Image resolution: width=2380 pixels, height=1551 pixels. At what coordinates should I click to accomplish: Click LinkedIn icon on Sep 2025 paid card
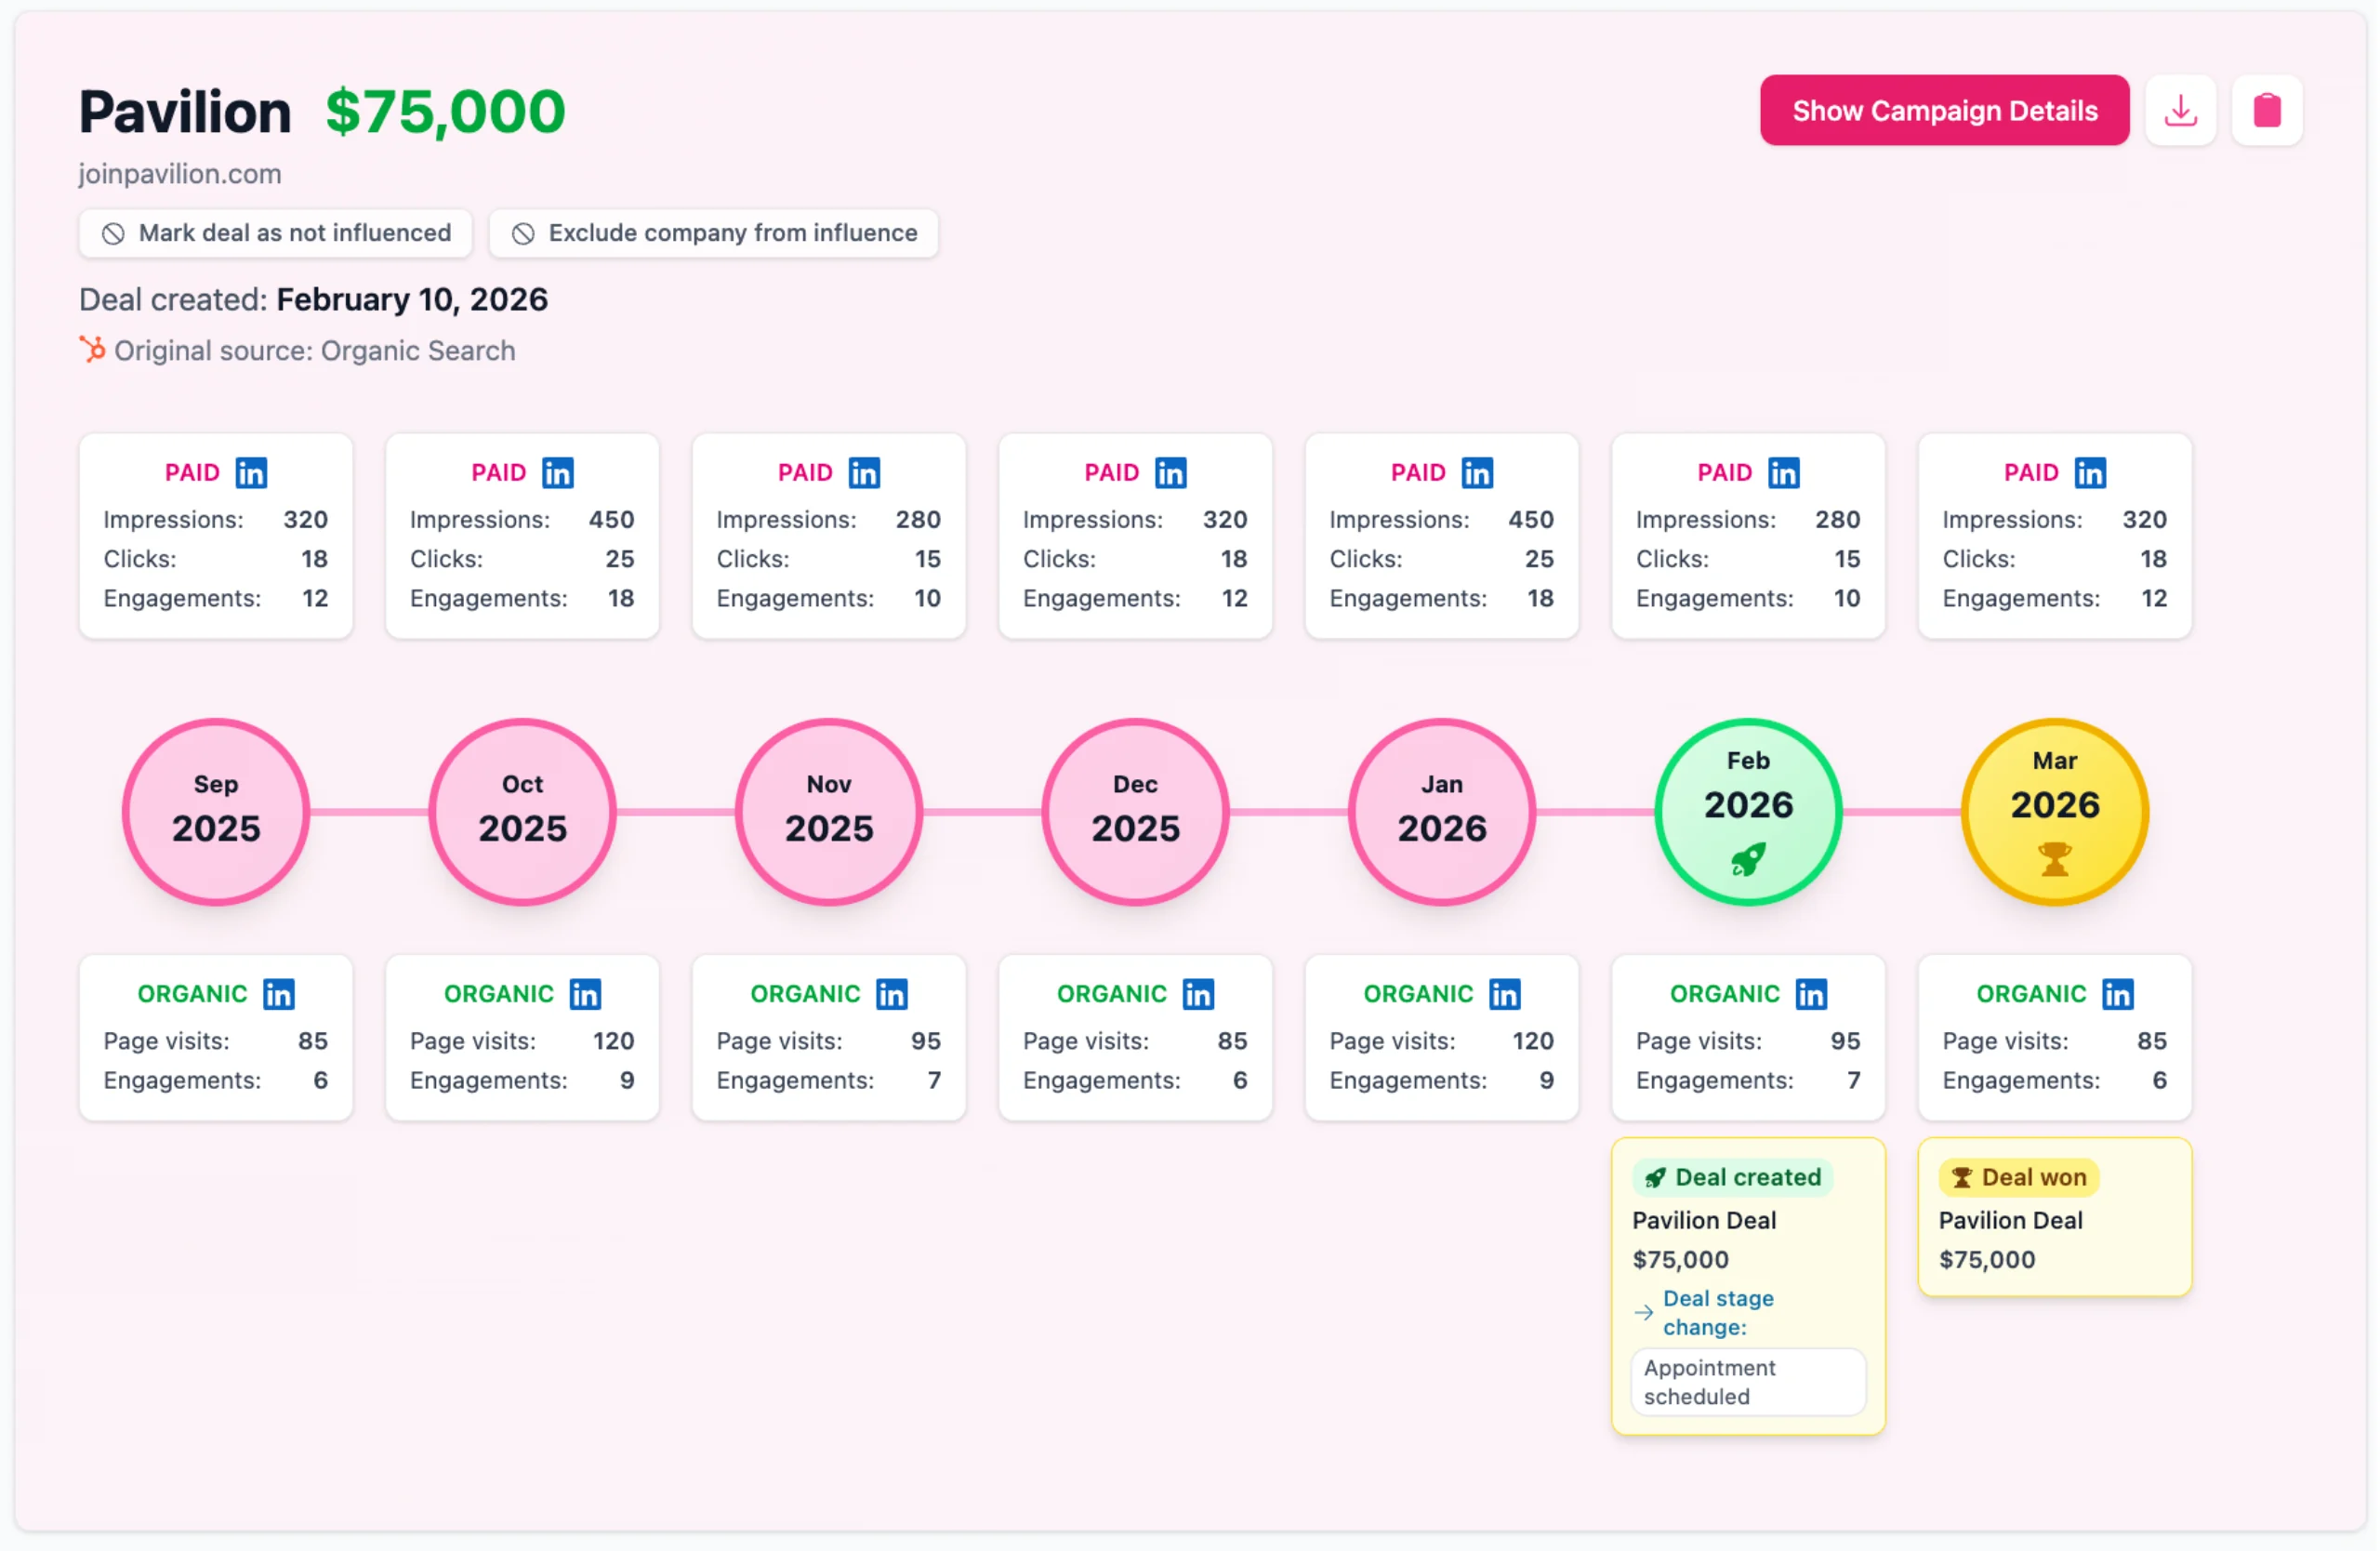[x=251, y=472]
